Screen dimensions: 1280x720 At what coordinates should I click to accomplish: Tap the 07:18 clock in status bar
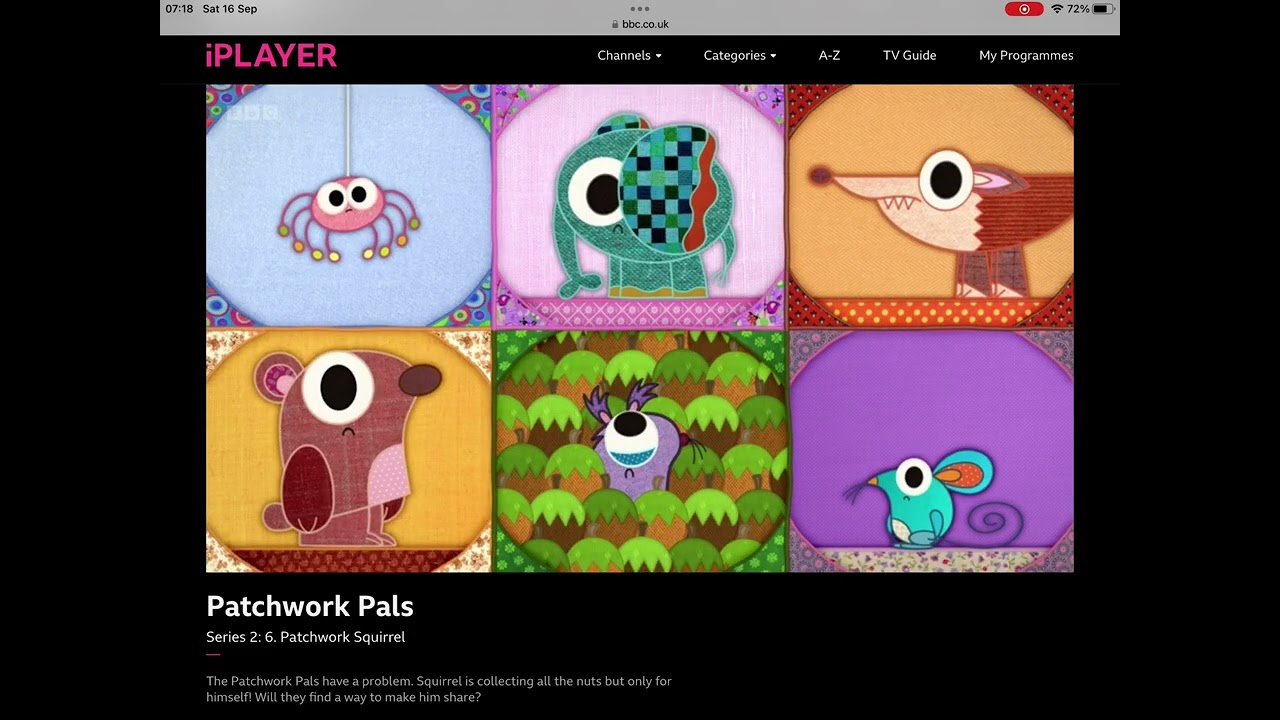click(x=179, y=9)
